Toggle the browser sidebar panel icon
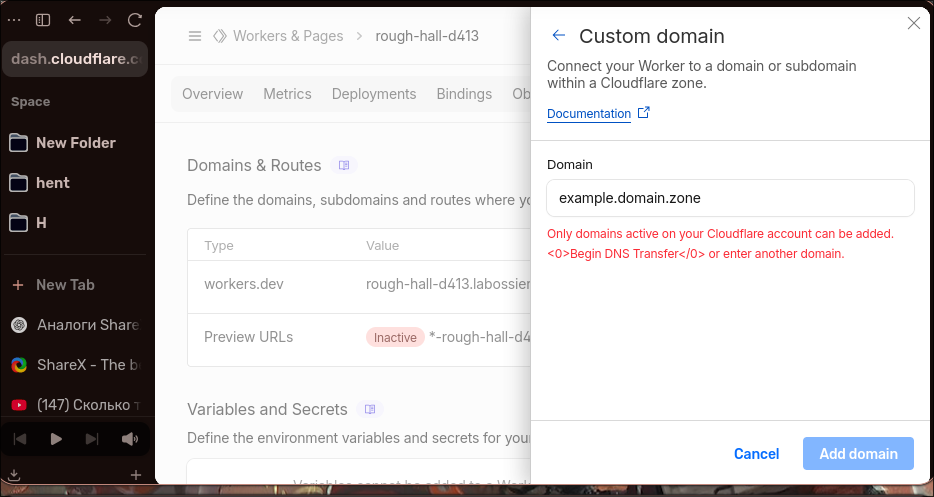Image resolution: width=934 pixels, height=497 pixels. click(x=43, y=19)
